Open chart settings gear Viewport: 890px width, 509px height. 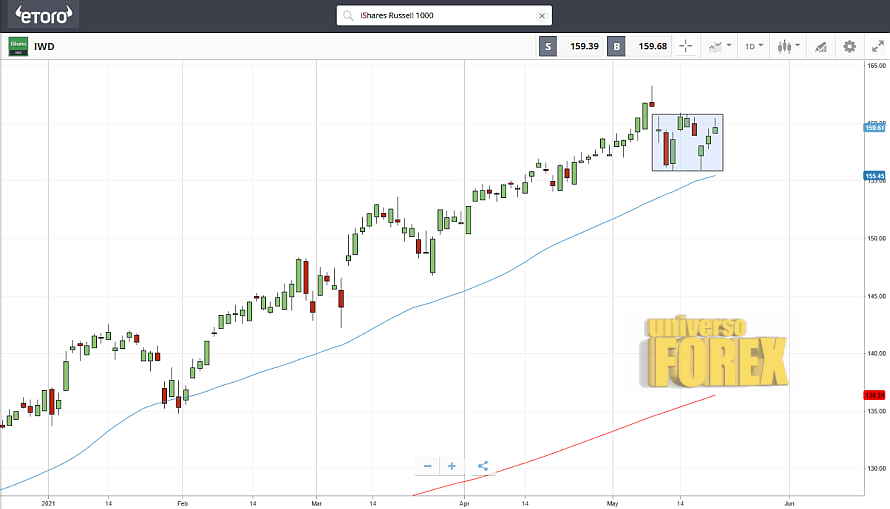850,46
